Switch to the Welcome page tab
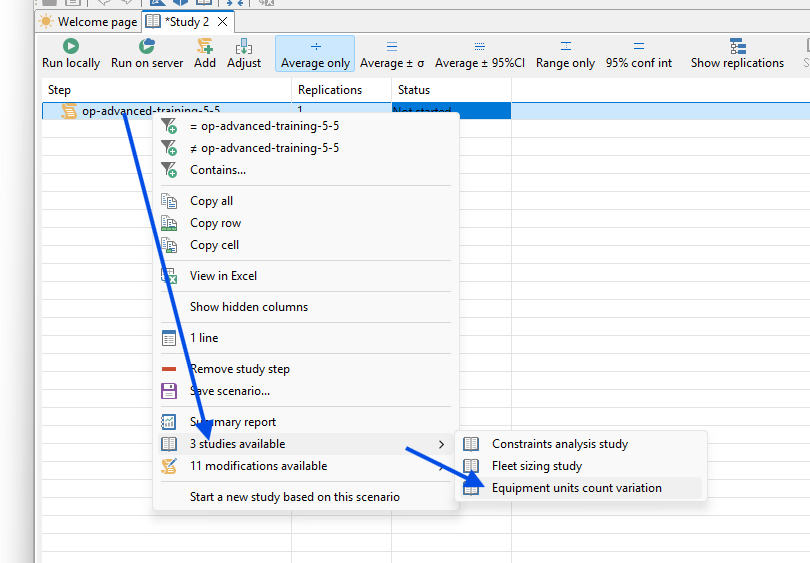Image resolution: width=810 pixels, height=563 pixels. pos(89,22)
